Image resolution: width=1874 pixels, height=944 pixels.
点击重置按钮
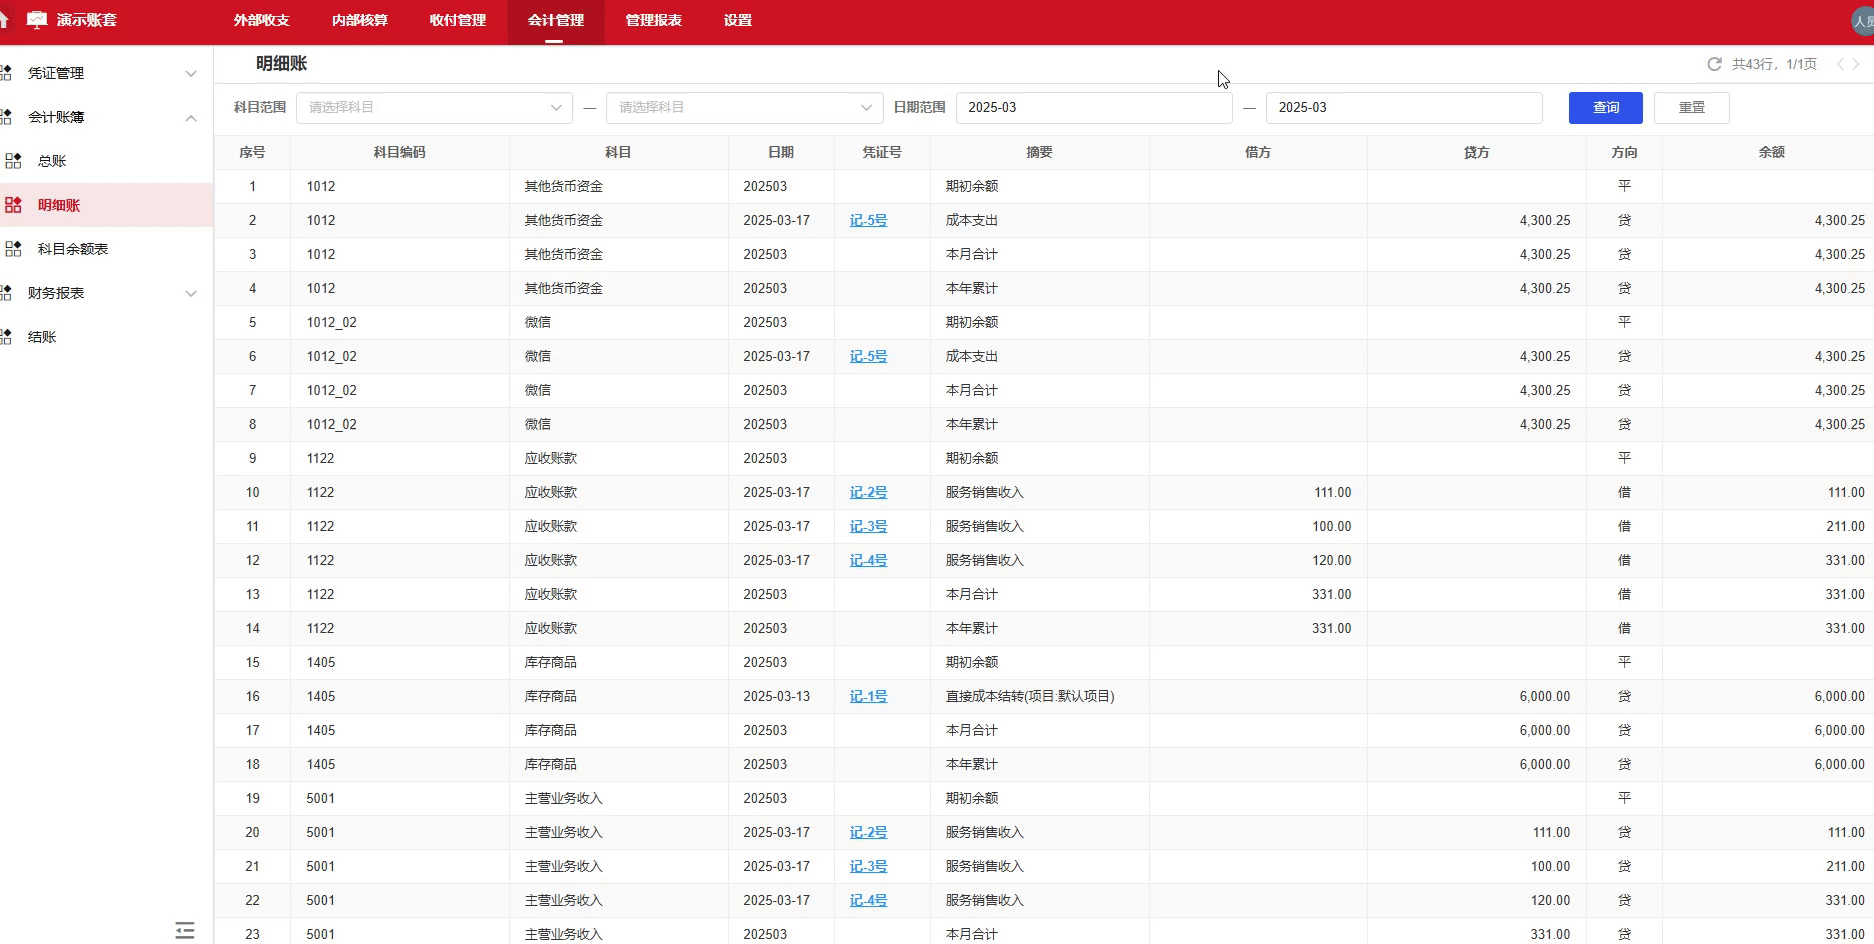pyautogui.click(x=1691, y=107)
